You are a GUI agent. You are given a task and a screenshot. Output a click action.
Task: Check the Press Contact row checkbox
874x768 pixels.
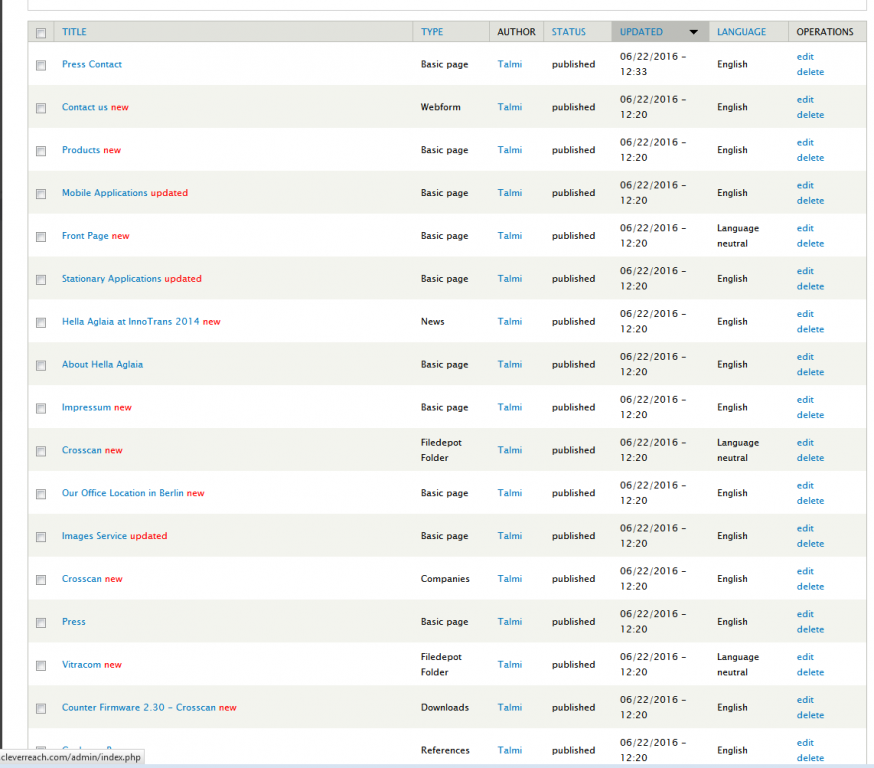(x=41, y=65)
